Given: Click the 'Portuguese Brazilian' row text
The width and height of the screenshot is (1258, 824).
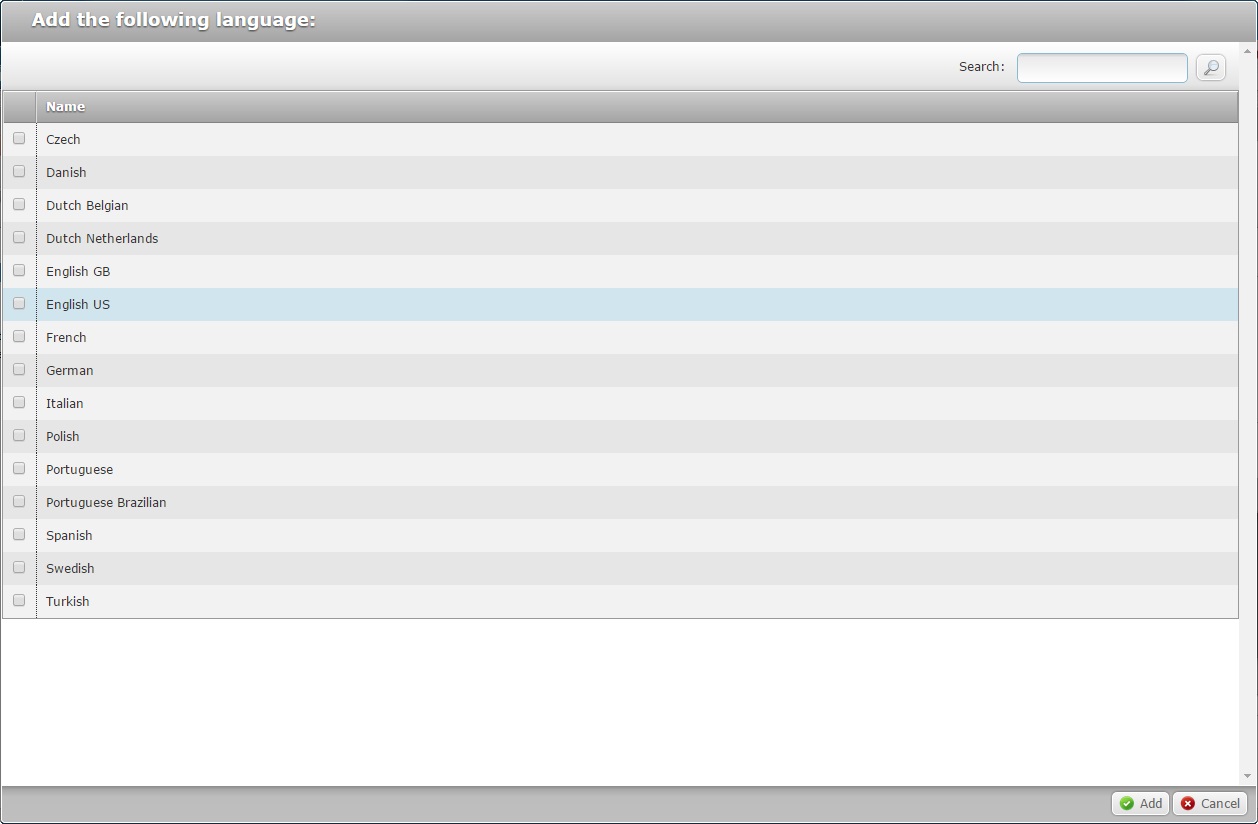Looking at the screenshot, I should tap(106, 503).
